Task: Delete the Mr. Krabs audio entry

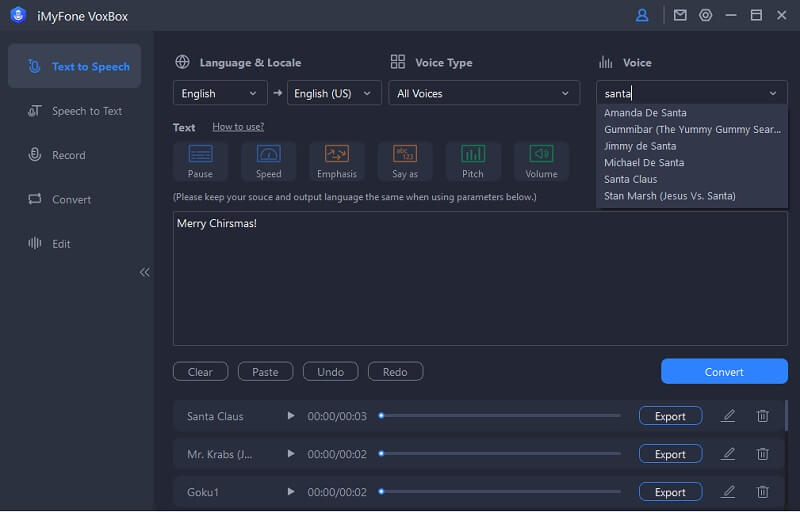Action: click(763, 453)
